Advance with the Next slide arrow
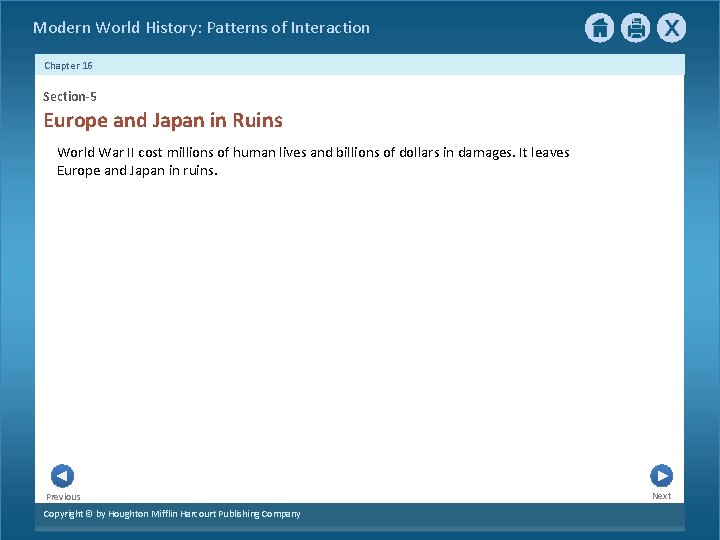Viewport: 720px width, 540px height. (x=662, y=476)
